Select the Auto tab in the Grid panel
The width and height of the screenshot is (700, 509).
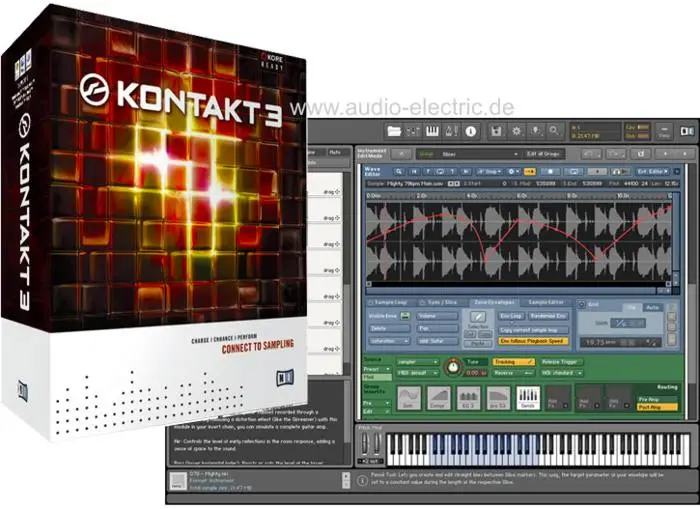(652, 308)
